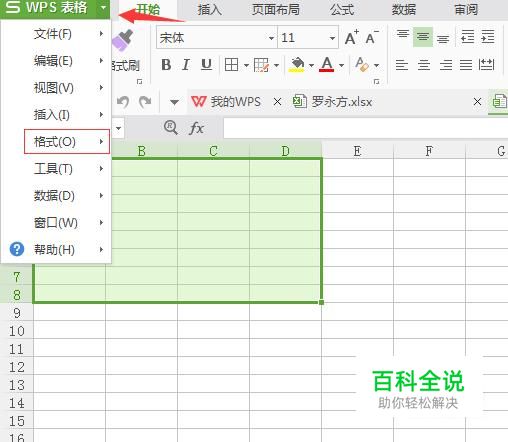Click distributed alignment icon
Screen dimensions: 508x442
pos(486,65)
